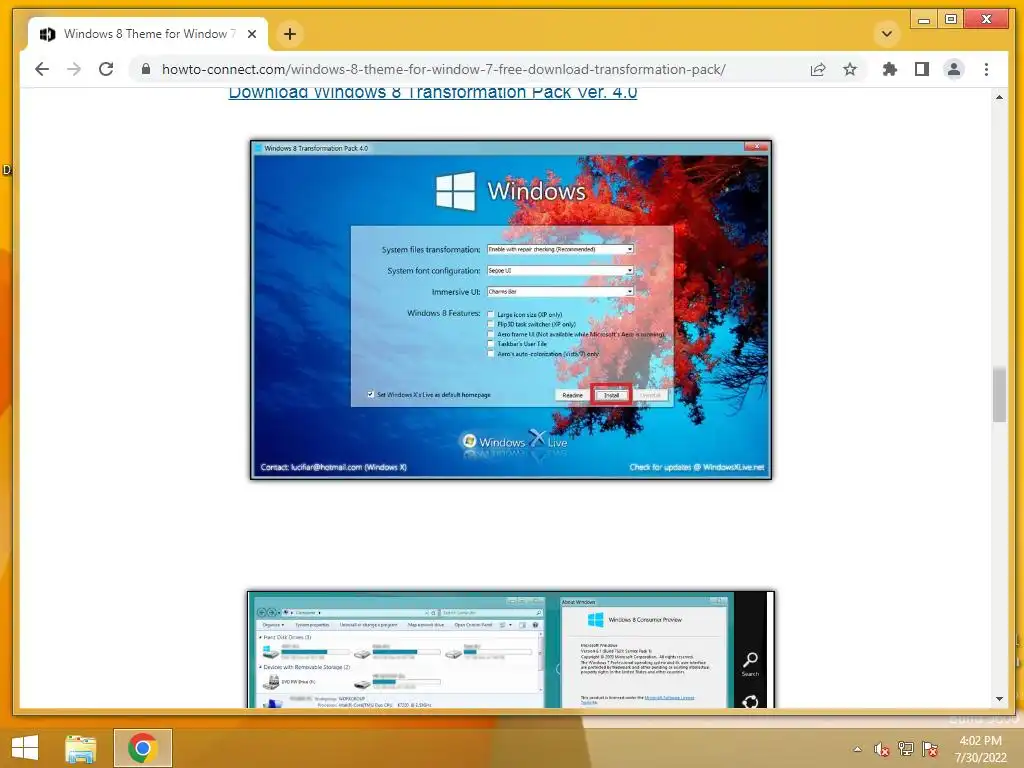Select the Windows 8 Theme tab
Image resolution: width=1024 pixels, height=768 pixels.
pos(147,34)
